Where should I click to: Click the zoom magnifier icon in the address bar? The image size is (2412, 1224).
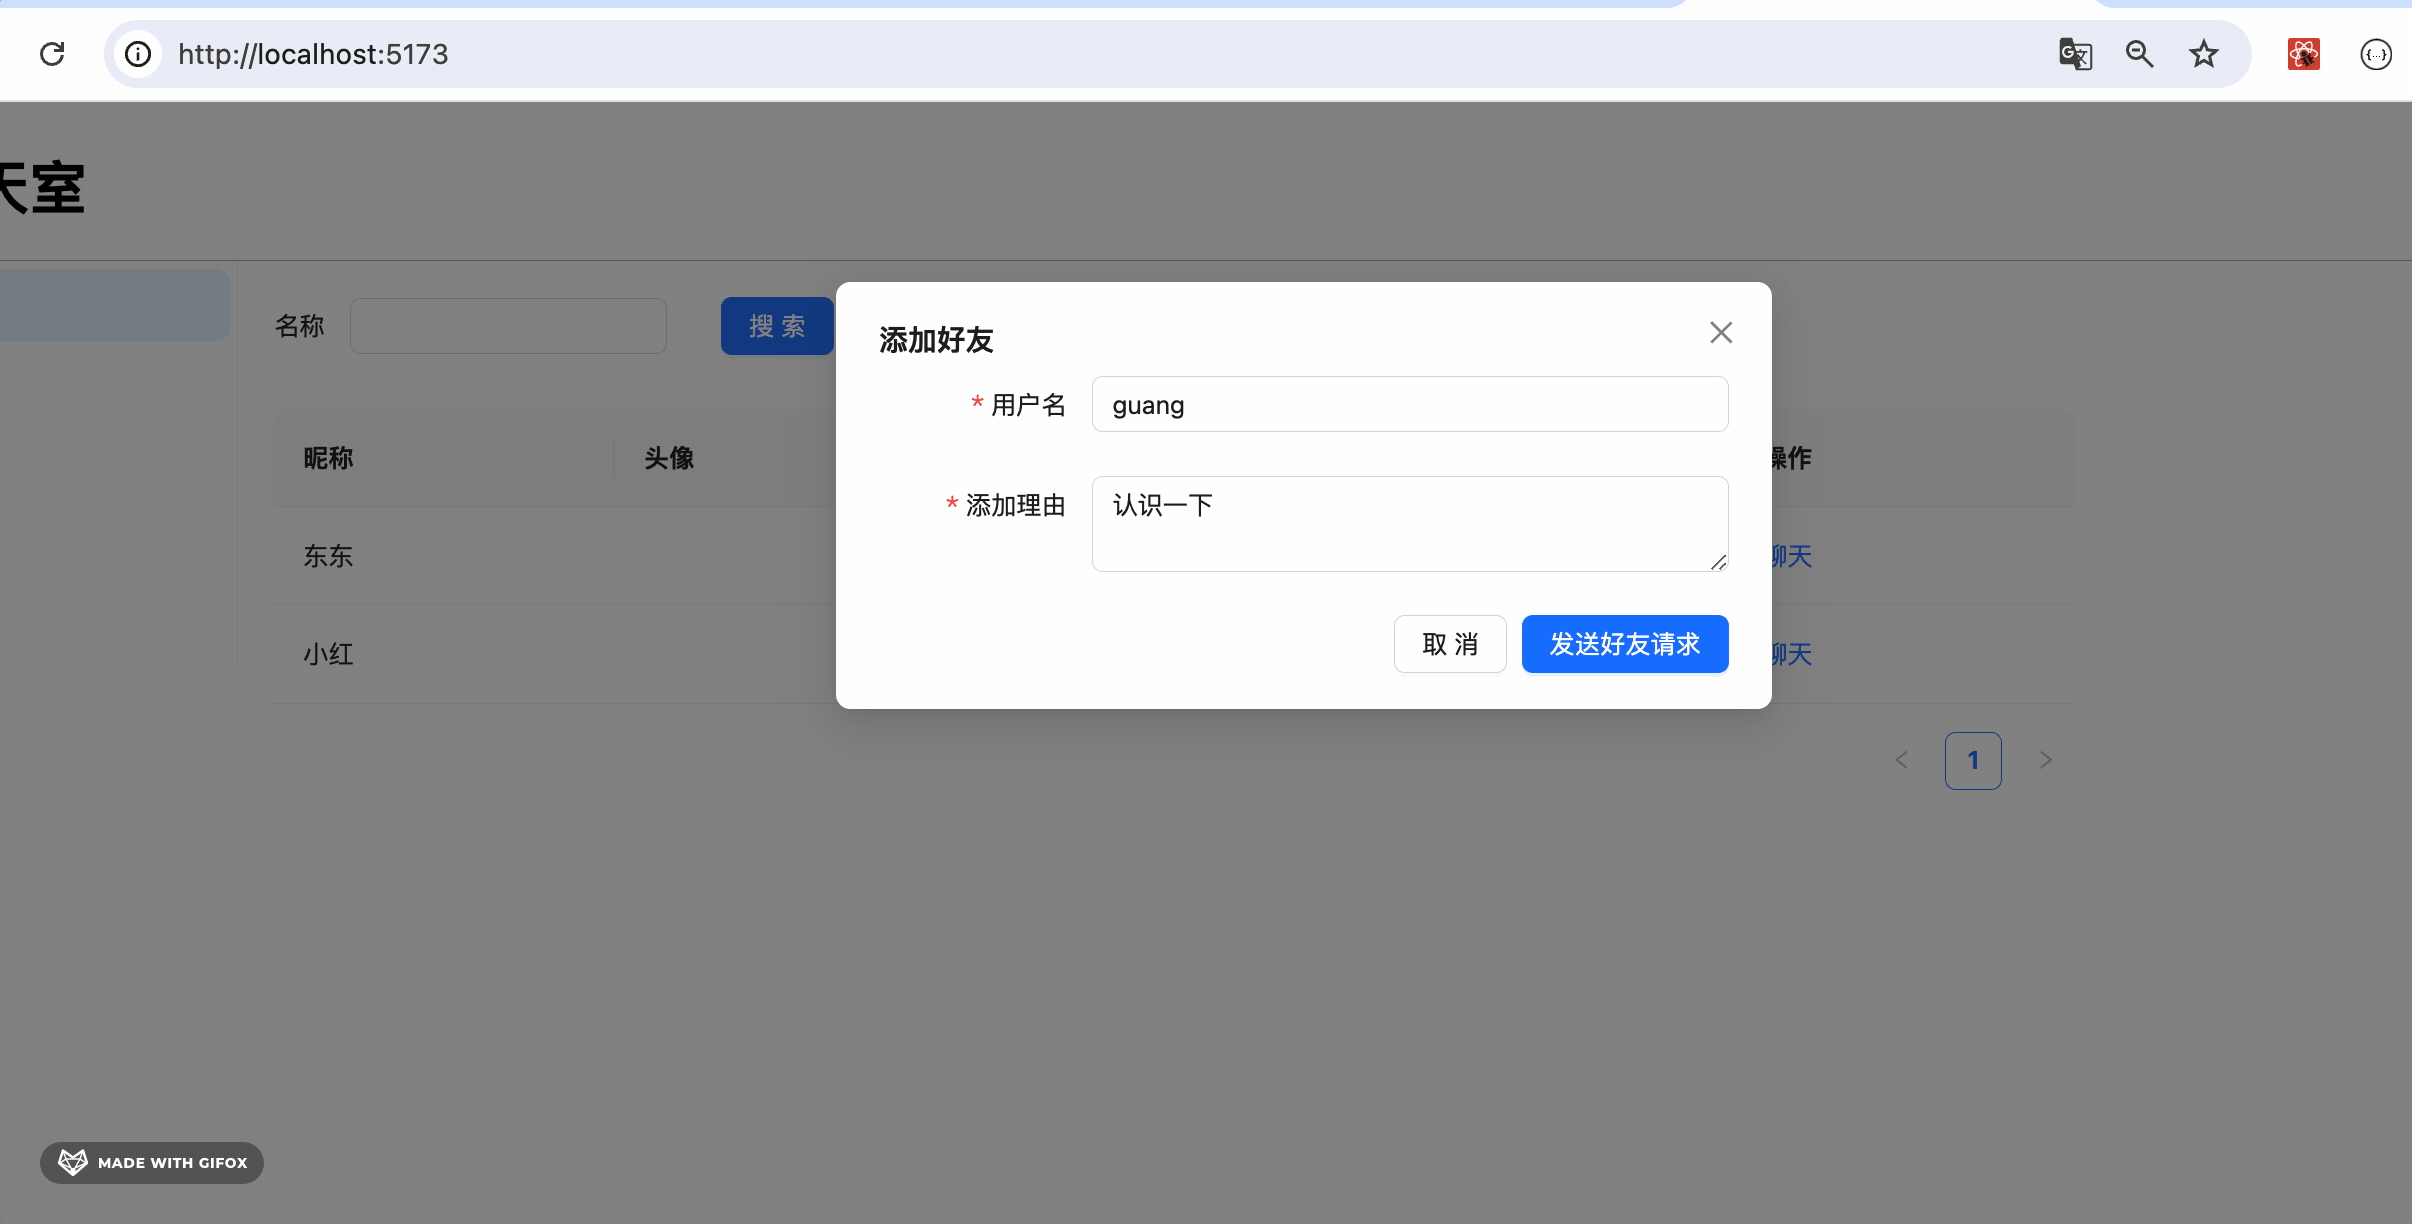[2139, 54]
